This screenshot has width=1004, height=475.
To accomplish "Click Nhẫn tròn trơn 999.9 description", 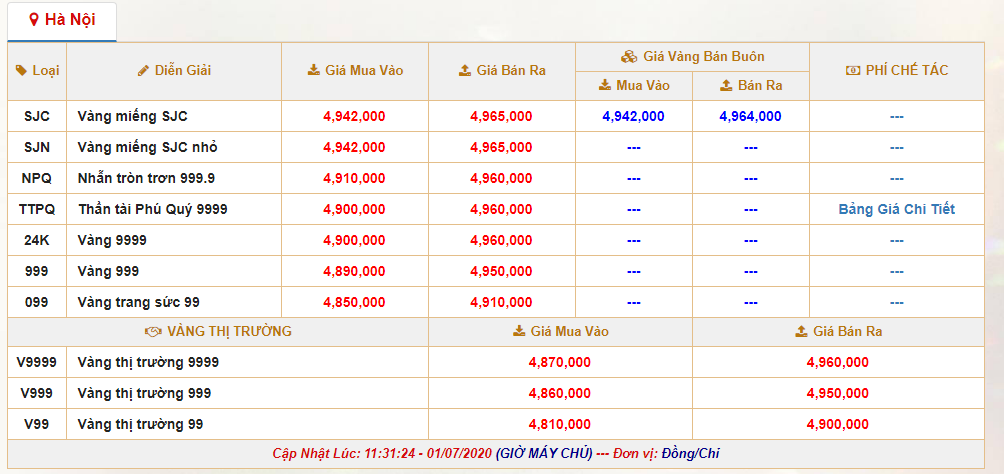I will coord(146,179).
